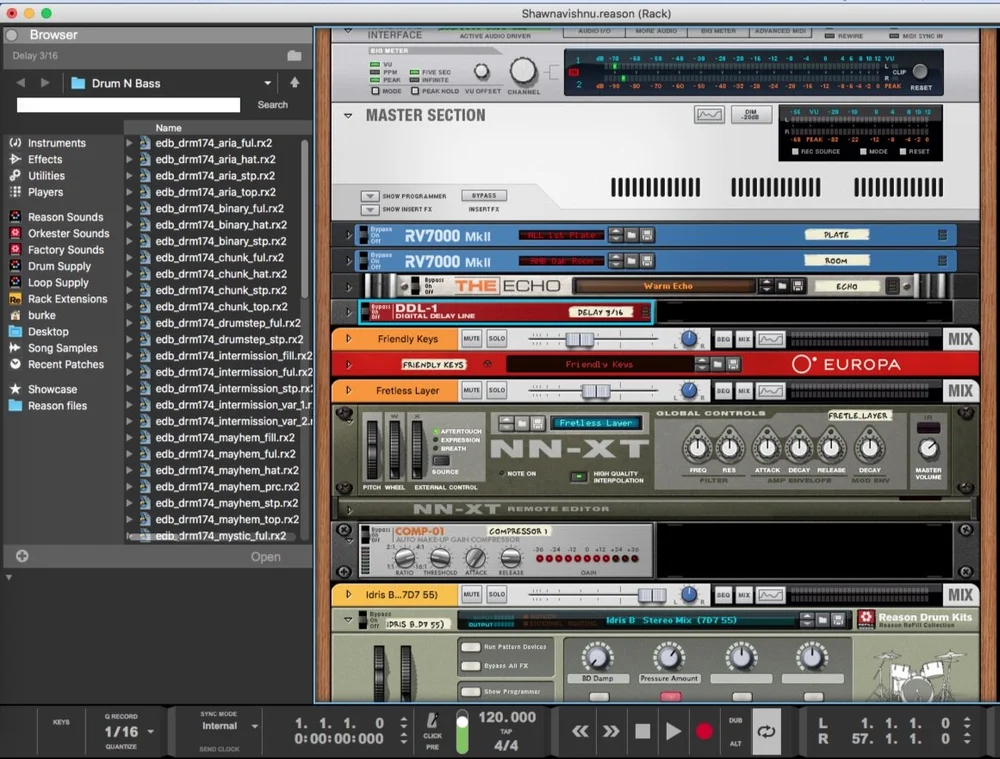Open the Audio I/O tab on Hardware Interface
1000x759 pixels.
point(594,31)
